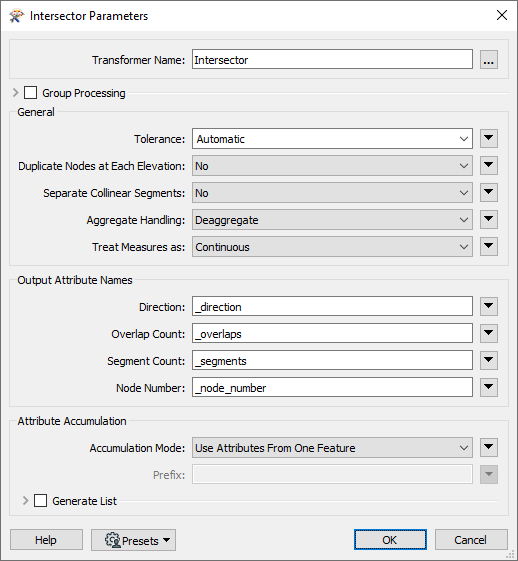Open the Presets menu button
This screenshot has width=518, height=561.
click(x=133, y=540)
